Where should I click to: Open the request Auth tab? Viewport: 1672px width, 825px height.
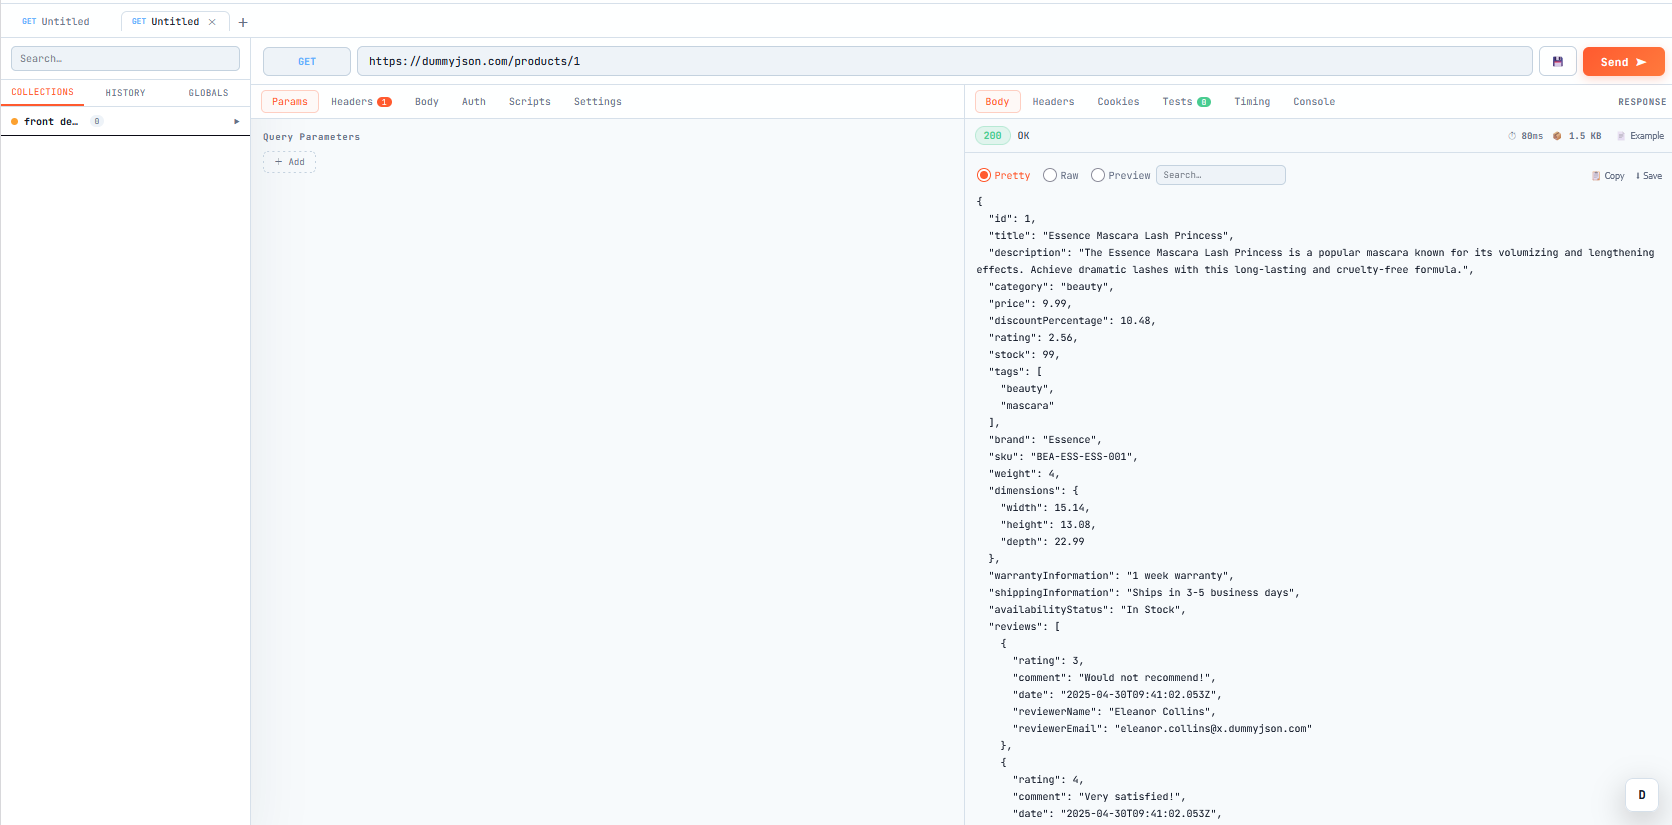pyautogui.click(x=474, y=101)
